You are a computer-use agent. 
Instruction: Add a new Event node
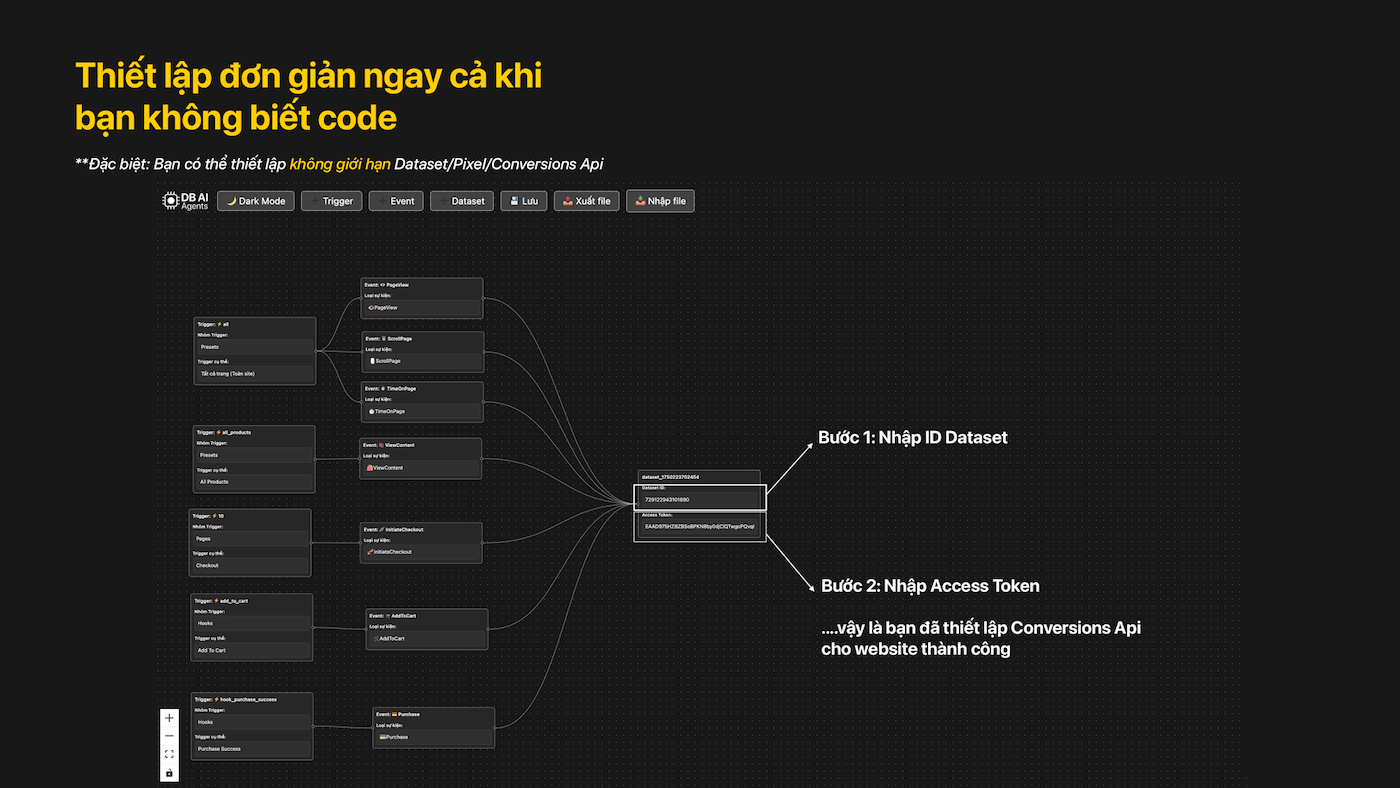[395, 201]
